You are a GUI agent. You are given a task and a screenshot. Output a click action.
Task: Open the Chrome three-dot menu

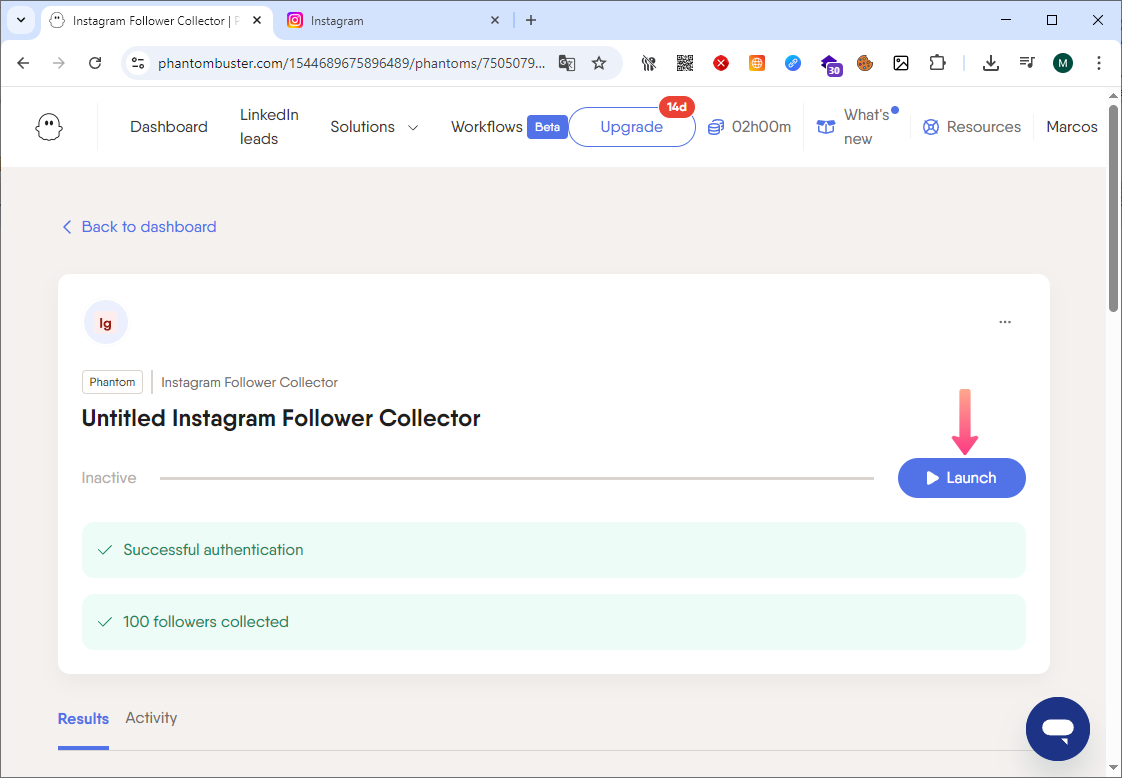pos(1098,63)
